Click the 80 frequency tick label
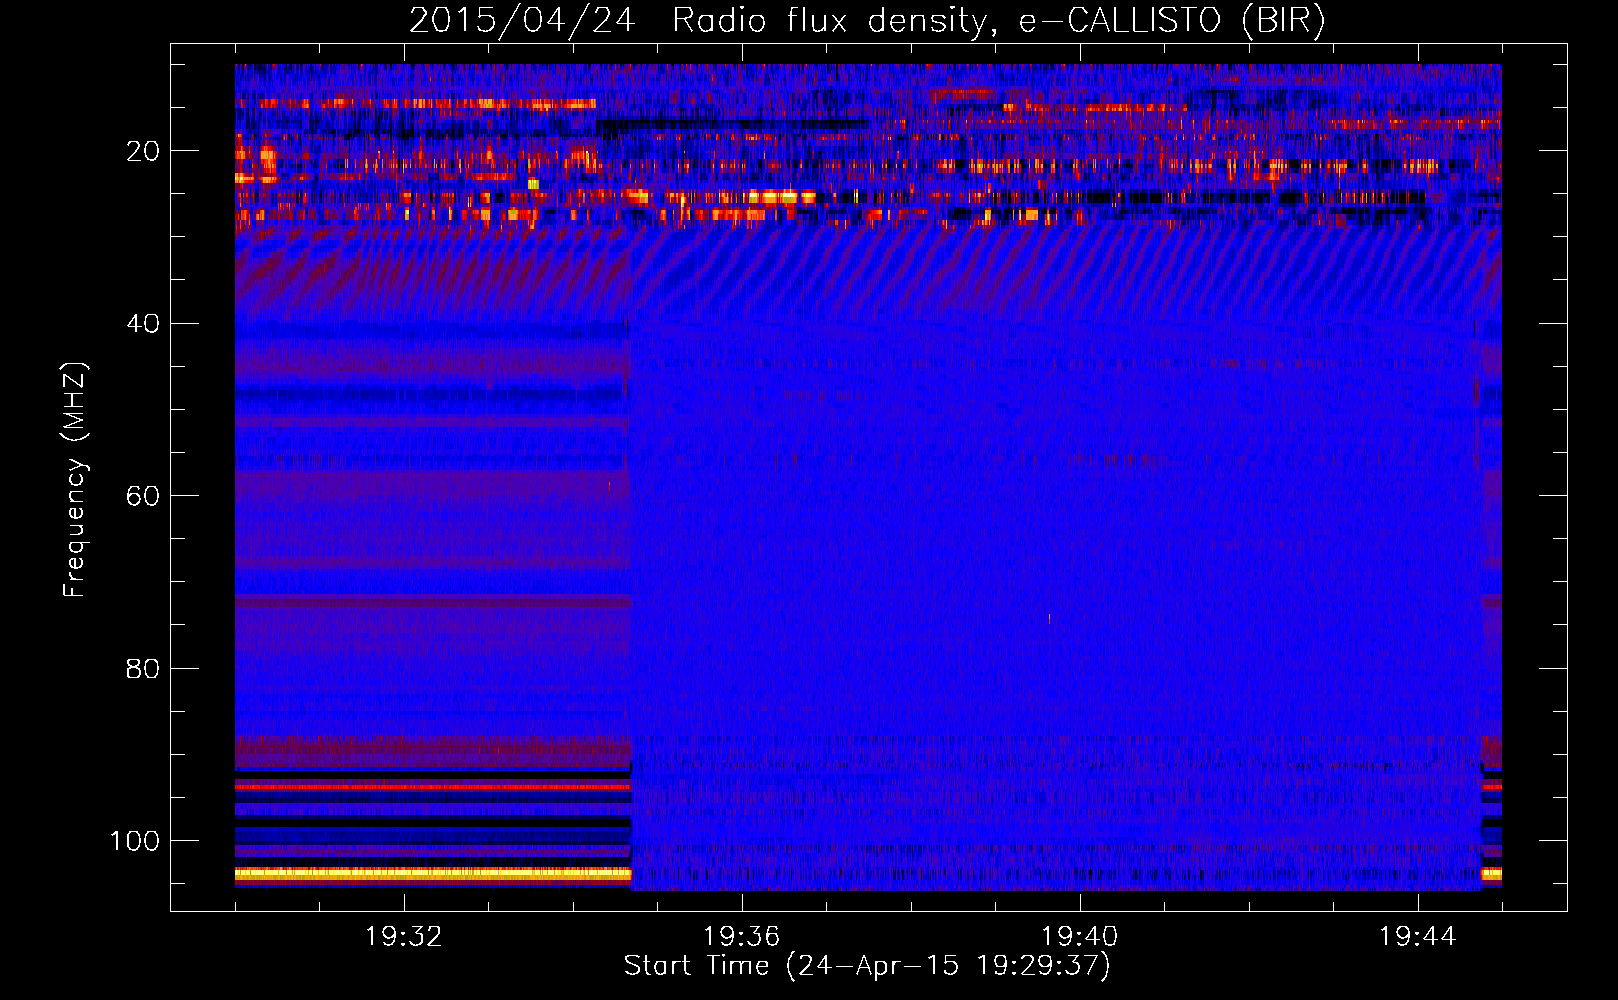This screenshot has height=1000, width=1618. click(143, 668)
